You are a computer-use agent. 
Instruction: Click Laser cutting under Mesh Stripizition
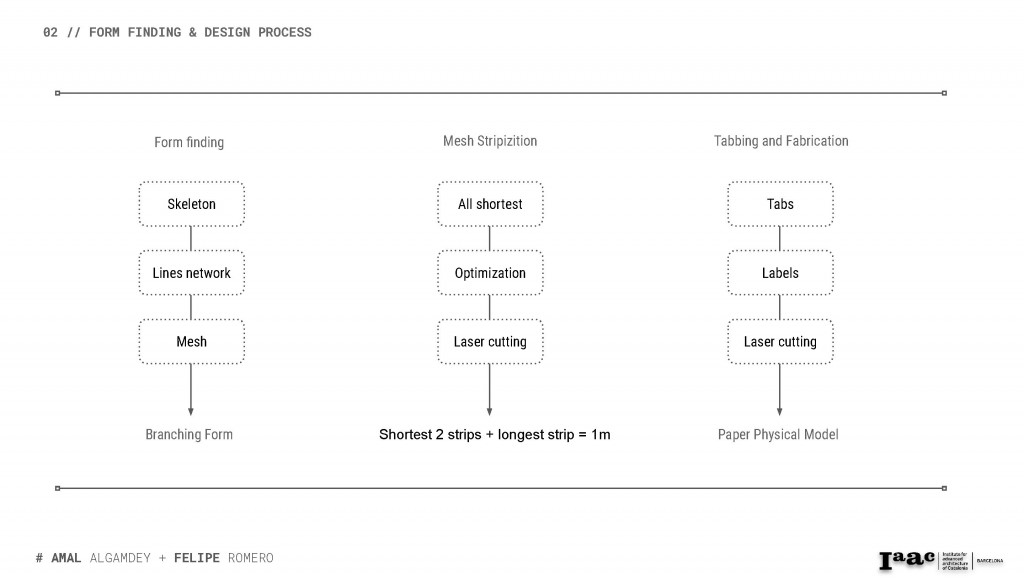pyautogui.click(x=490, y=342)
